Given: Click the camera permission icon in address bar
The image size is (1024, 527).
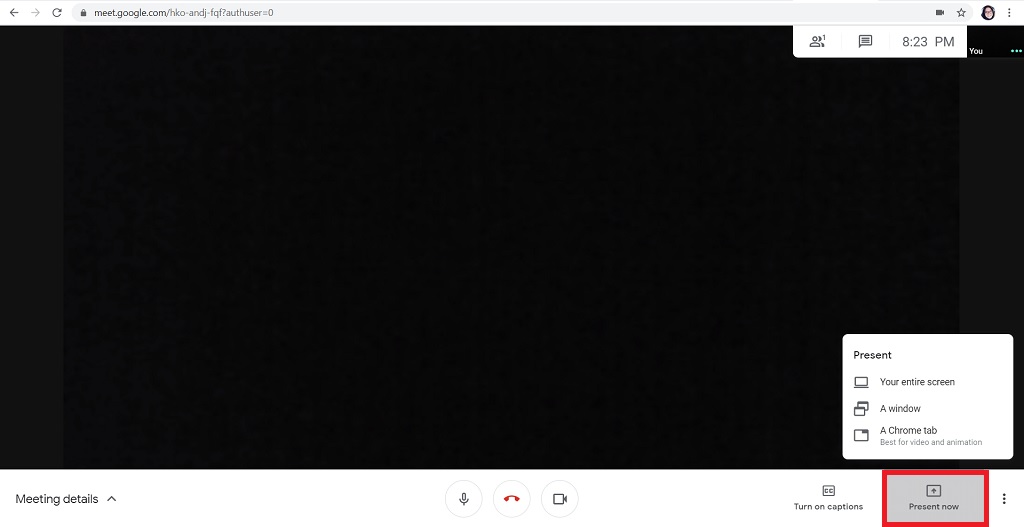Looking at the screenshot, I should coord(939,13).
